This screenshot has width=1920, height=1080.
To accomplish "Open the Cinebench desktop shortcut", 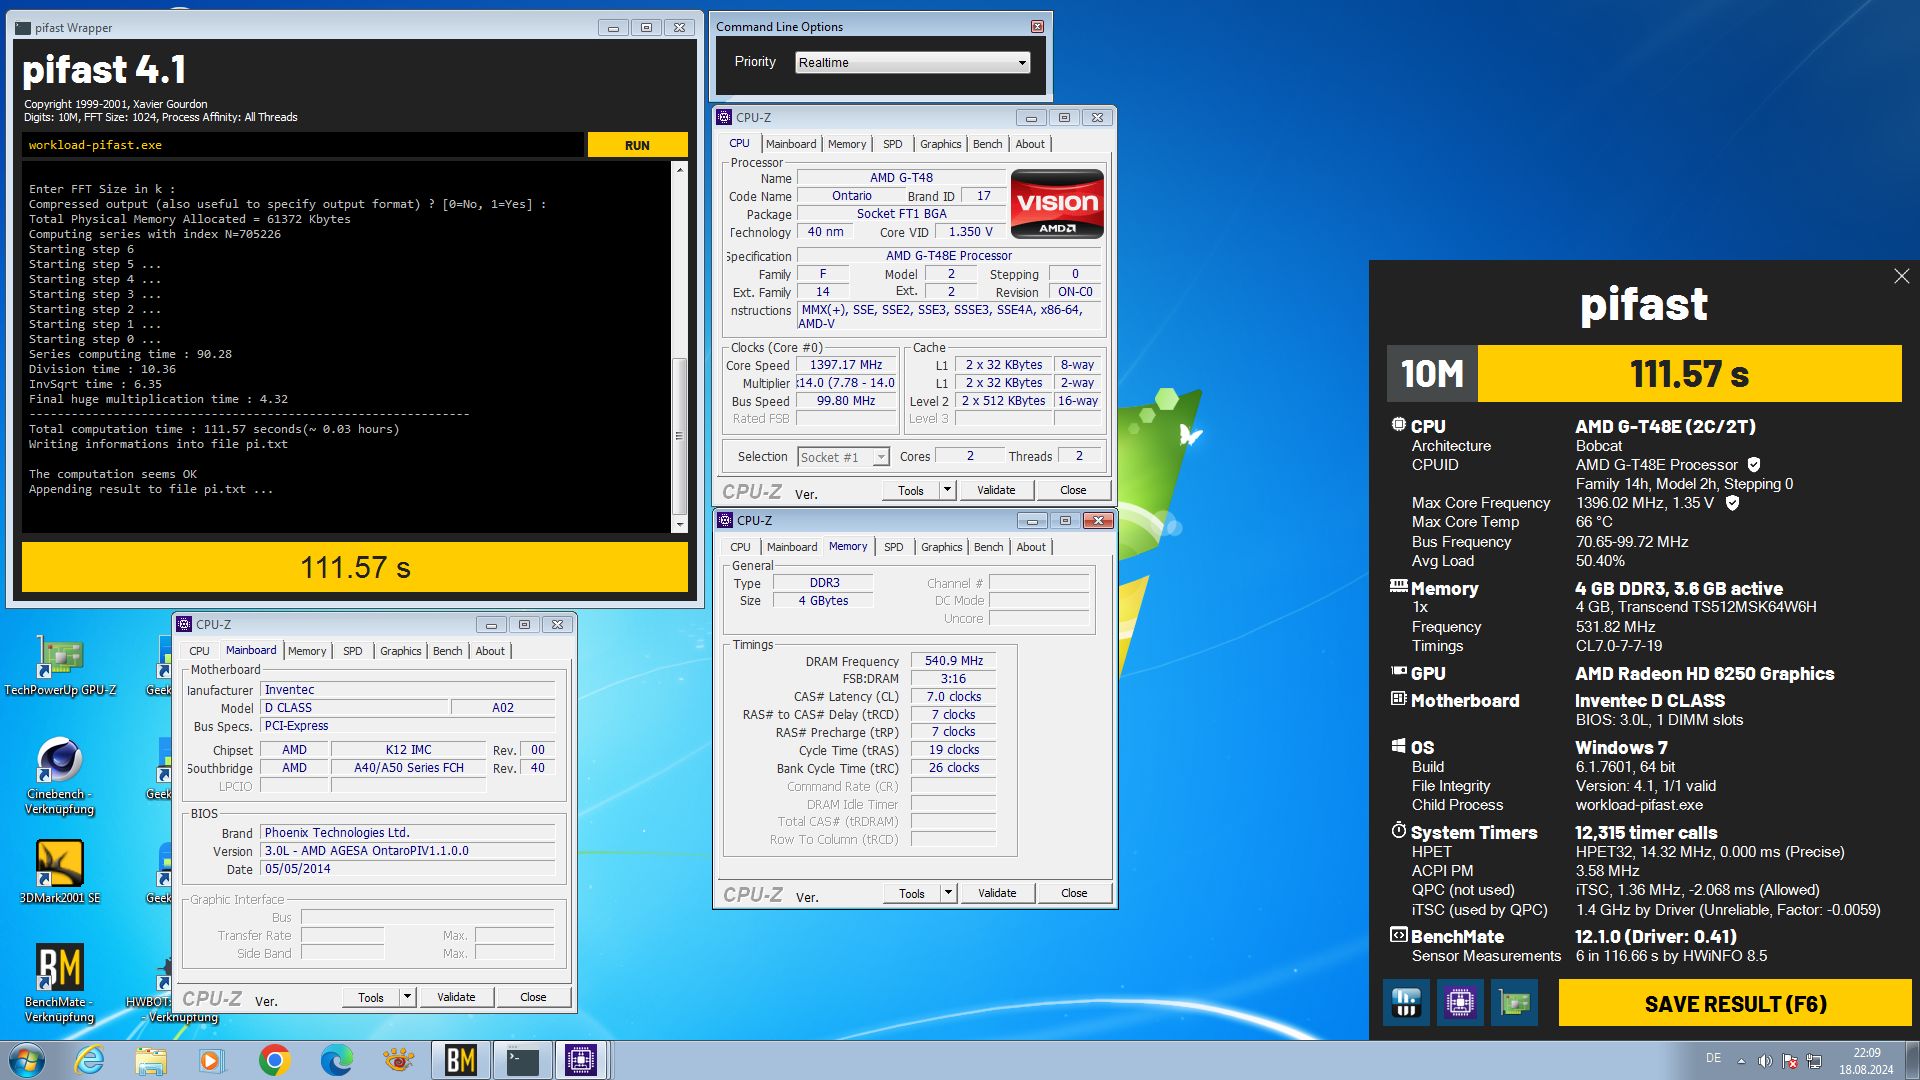I will [x=60, y=776].
